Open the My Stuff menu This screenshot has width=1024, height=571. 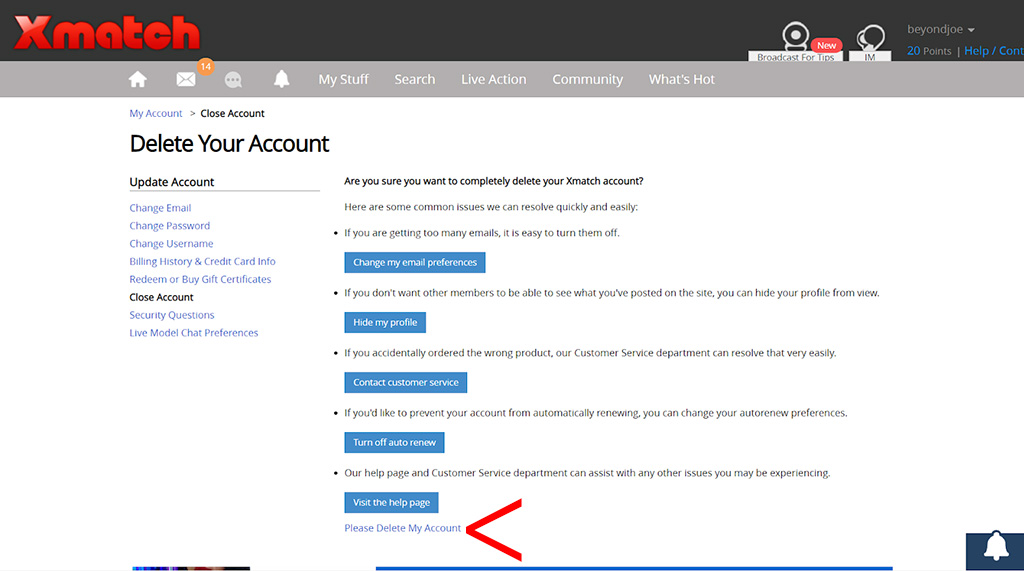(344, 79)
